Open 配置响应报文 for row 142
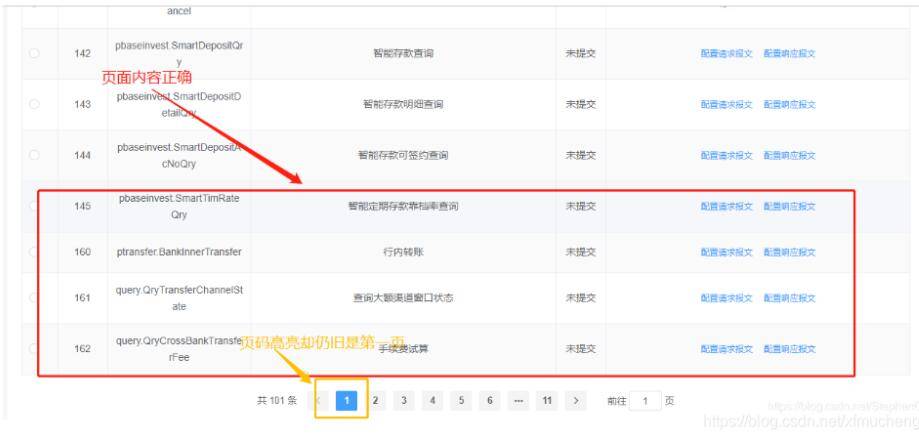Screen dimensions: 919x436 click(x=789, y=53)
